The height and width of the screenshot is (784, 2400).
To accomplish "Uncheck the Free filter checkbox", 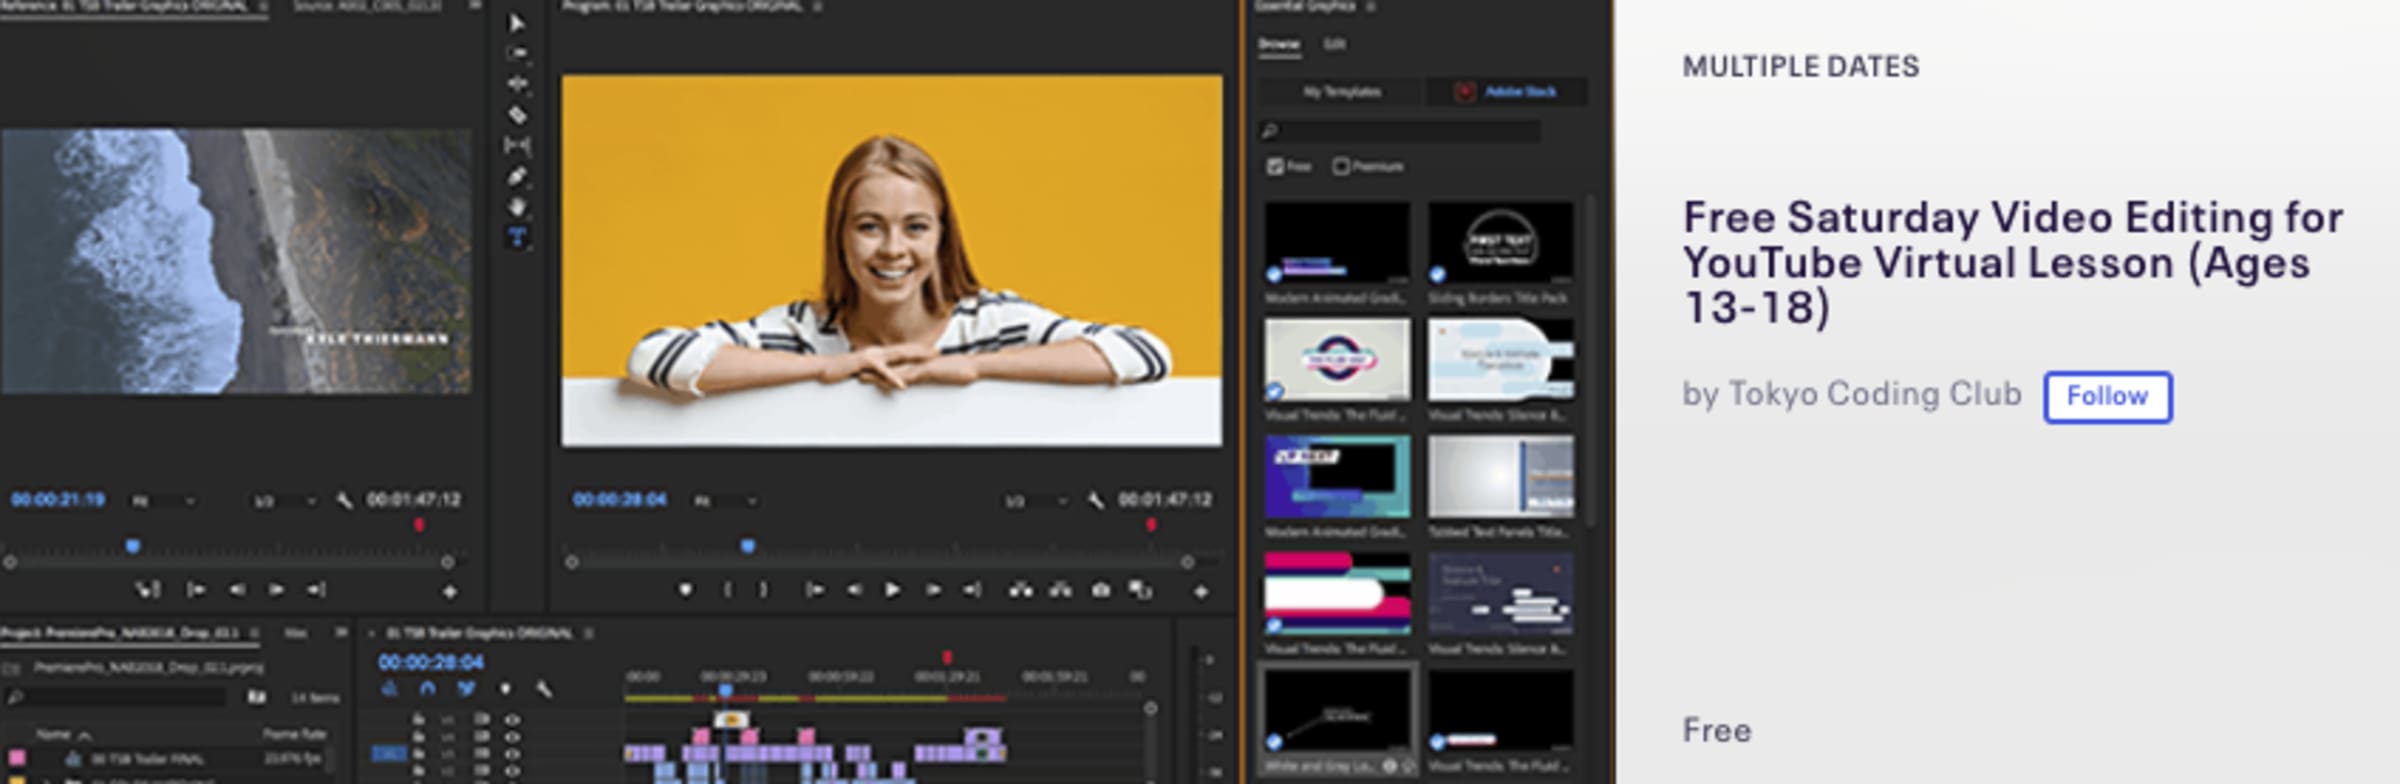I will coord(1275,166).
